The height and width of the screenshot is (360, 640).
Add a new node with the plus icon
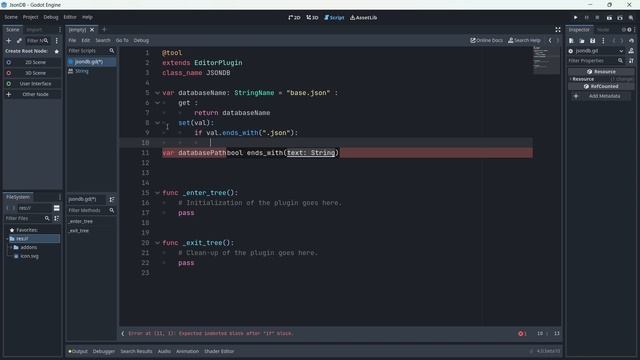click(x=9, y=40)
